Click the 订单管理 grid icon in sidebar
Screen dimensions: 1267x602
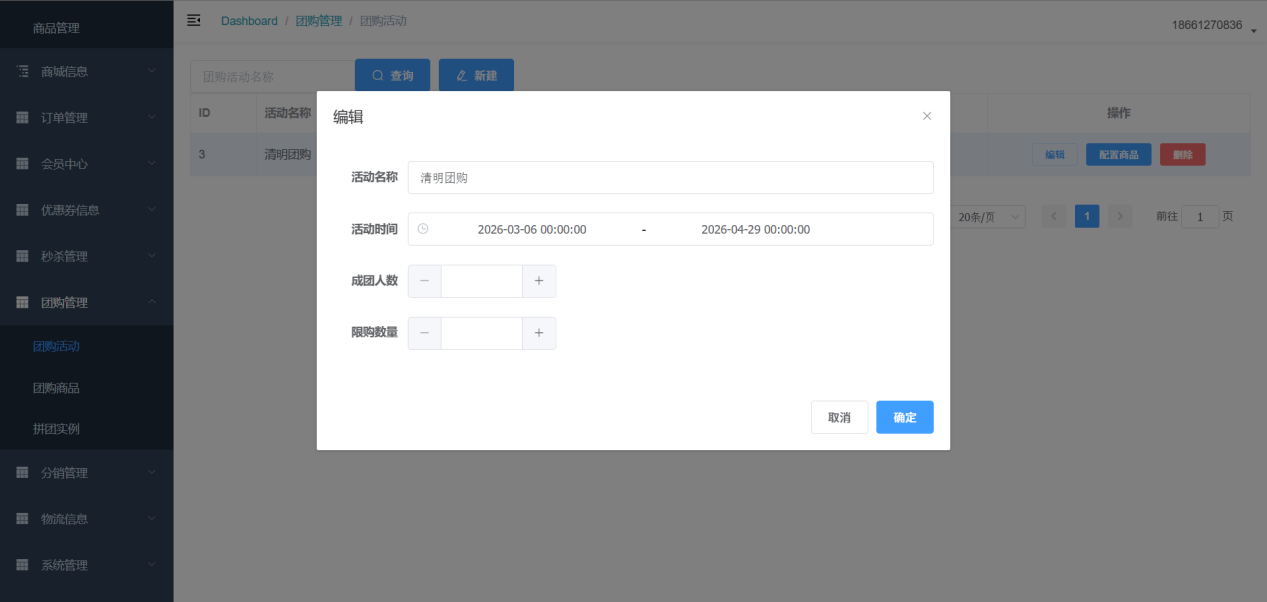point(23,118)
